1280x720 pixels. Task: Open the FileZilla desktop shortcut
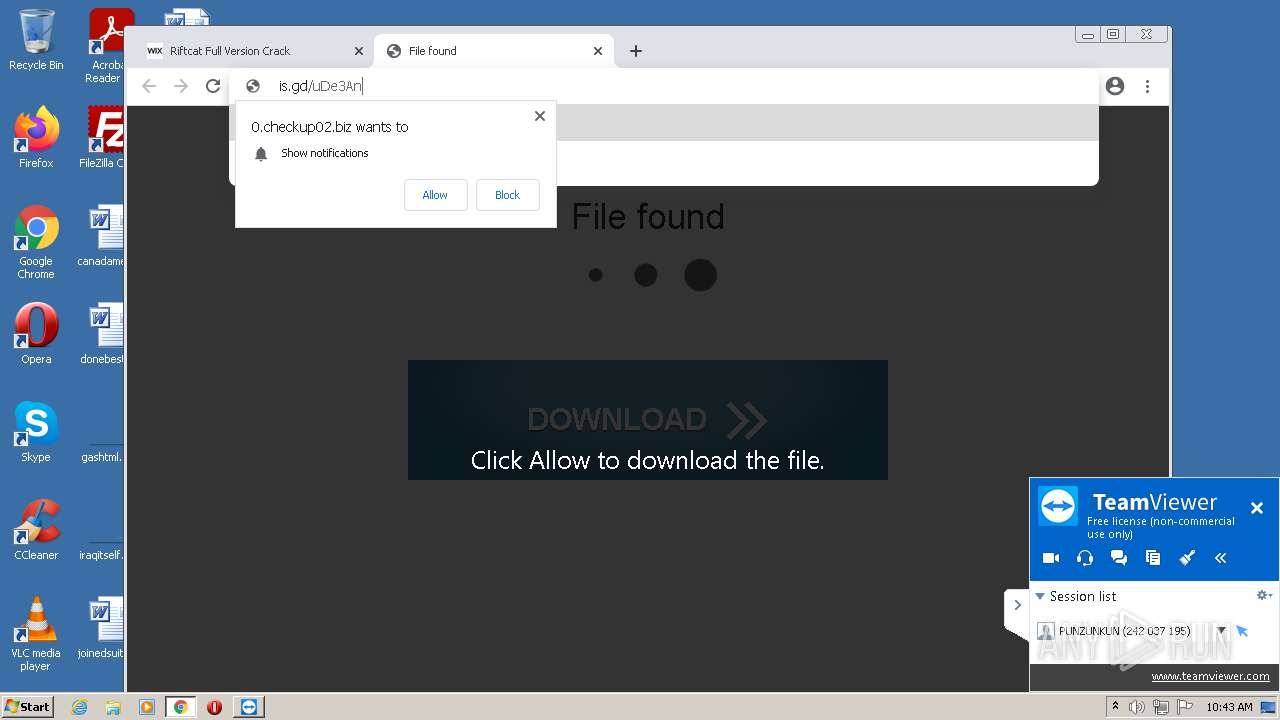tap(102, 138)
